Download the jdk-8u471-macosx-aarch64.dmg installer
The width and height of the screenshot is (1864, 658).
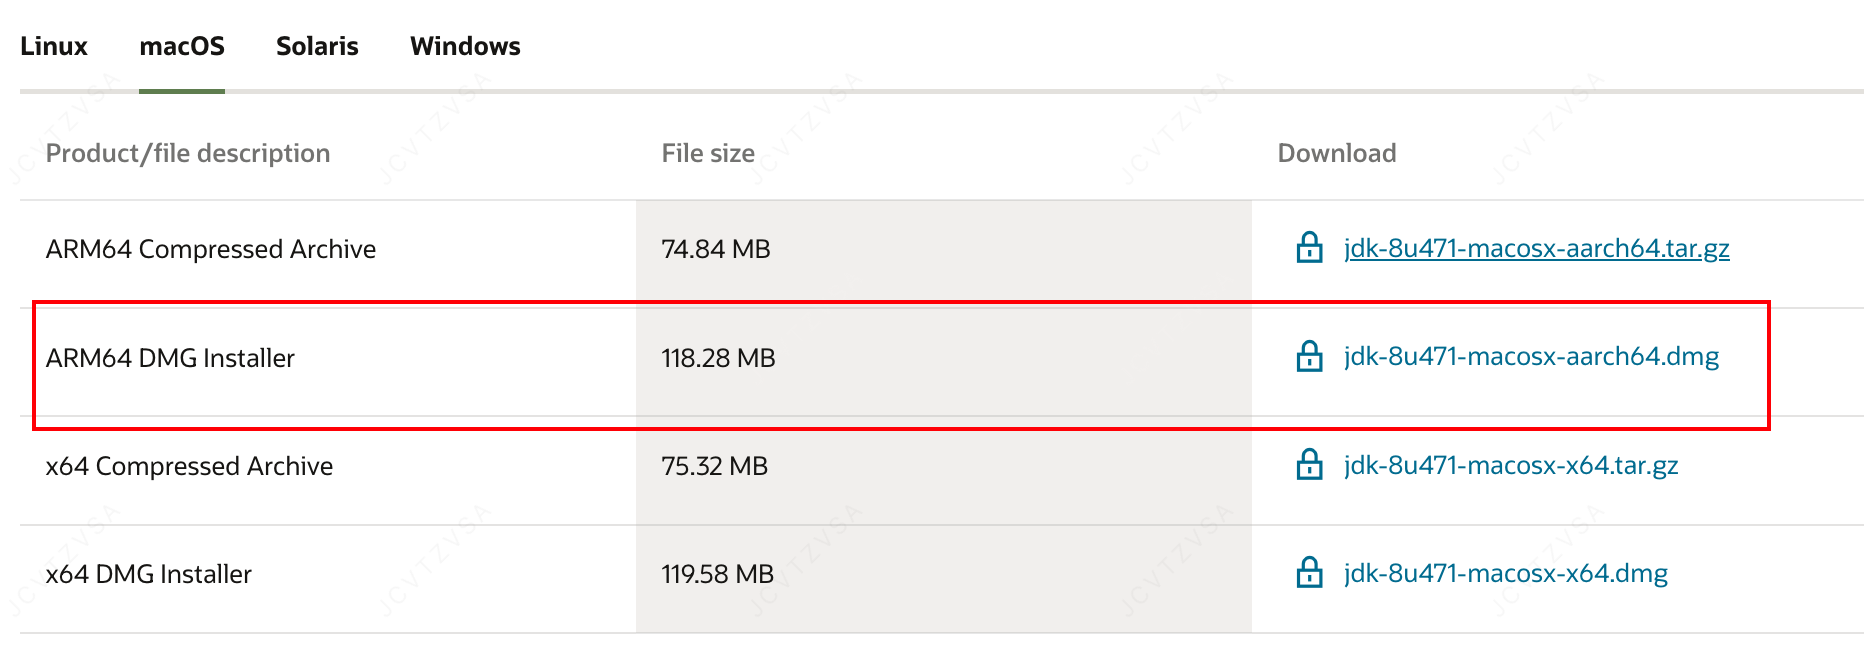tap(1531, 357)
